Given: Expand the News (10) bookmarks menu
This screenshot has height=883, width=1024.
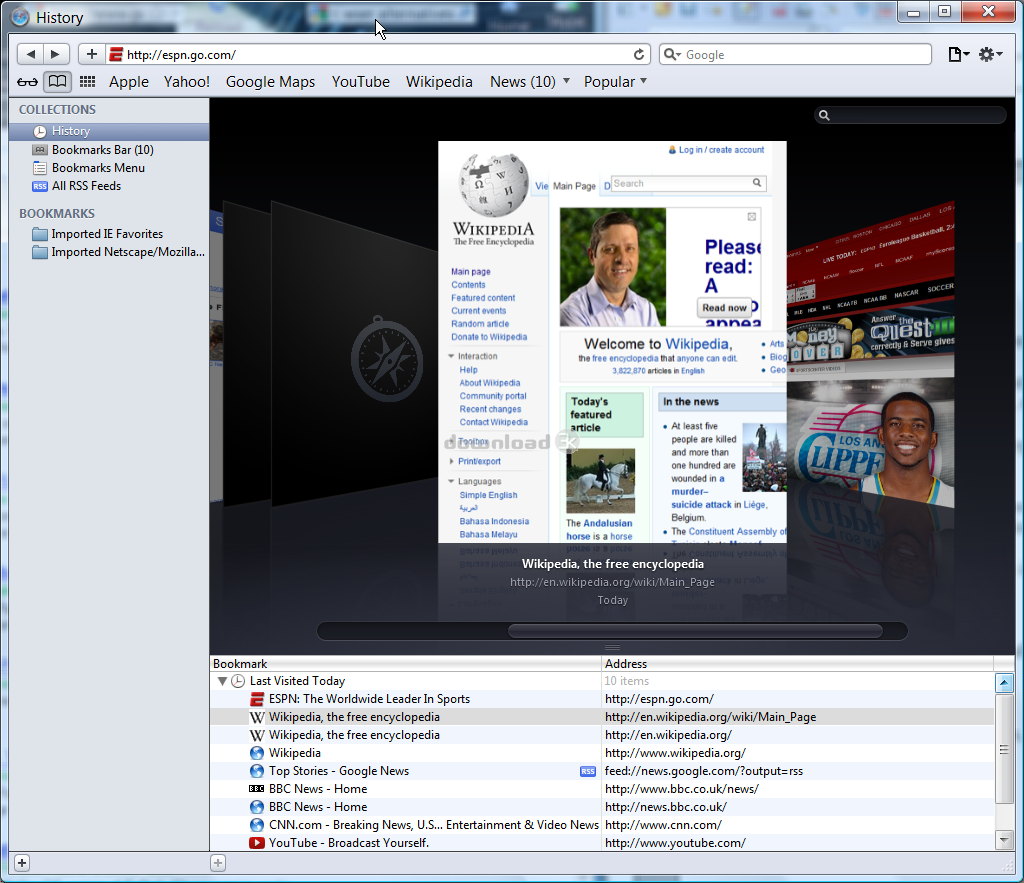Looking at the screenshot, I should (530, 82).
